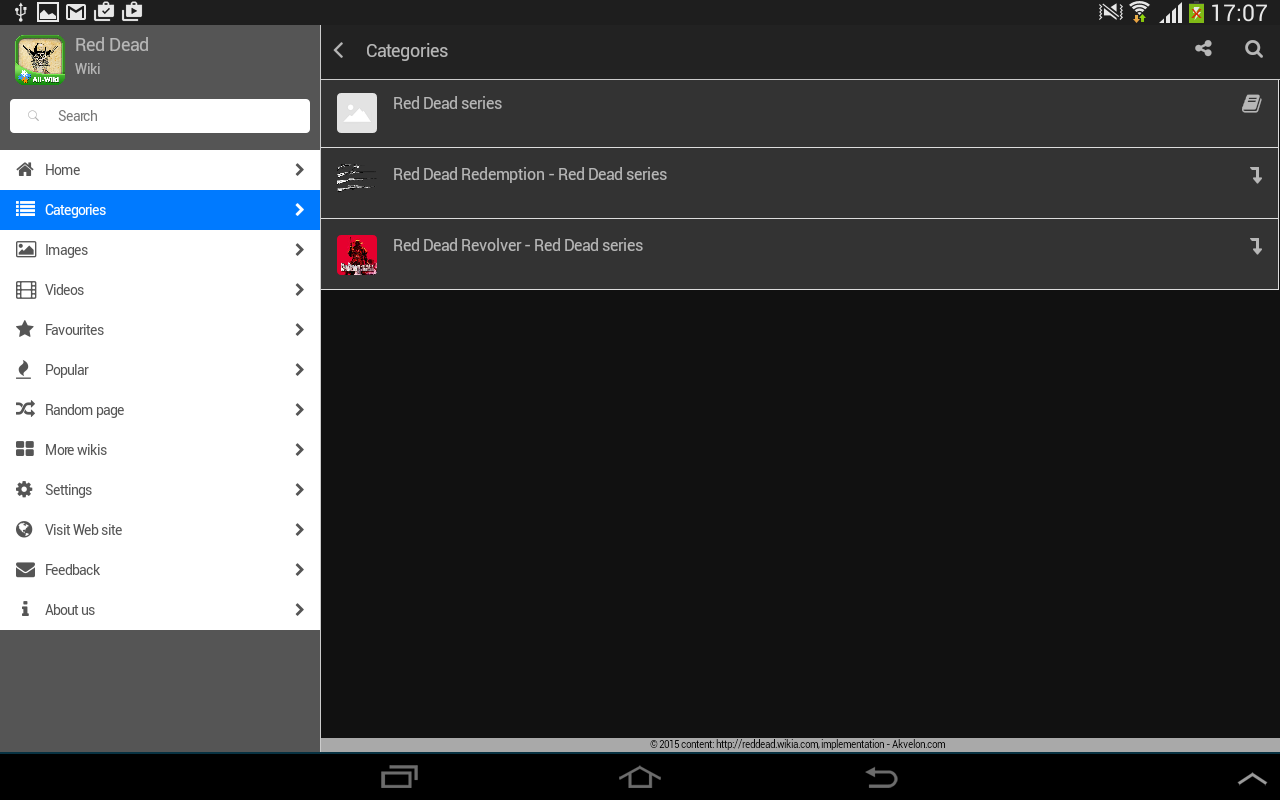Expand the Categories menu chevron
The height and width of the screenshot is (800, 1280).
[299, 210]
